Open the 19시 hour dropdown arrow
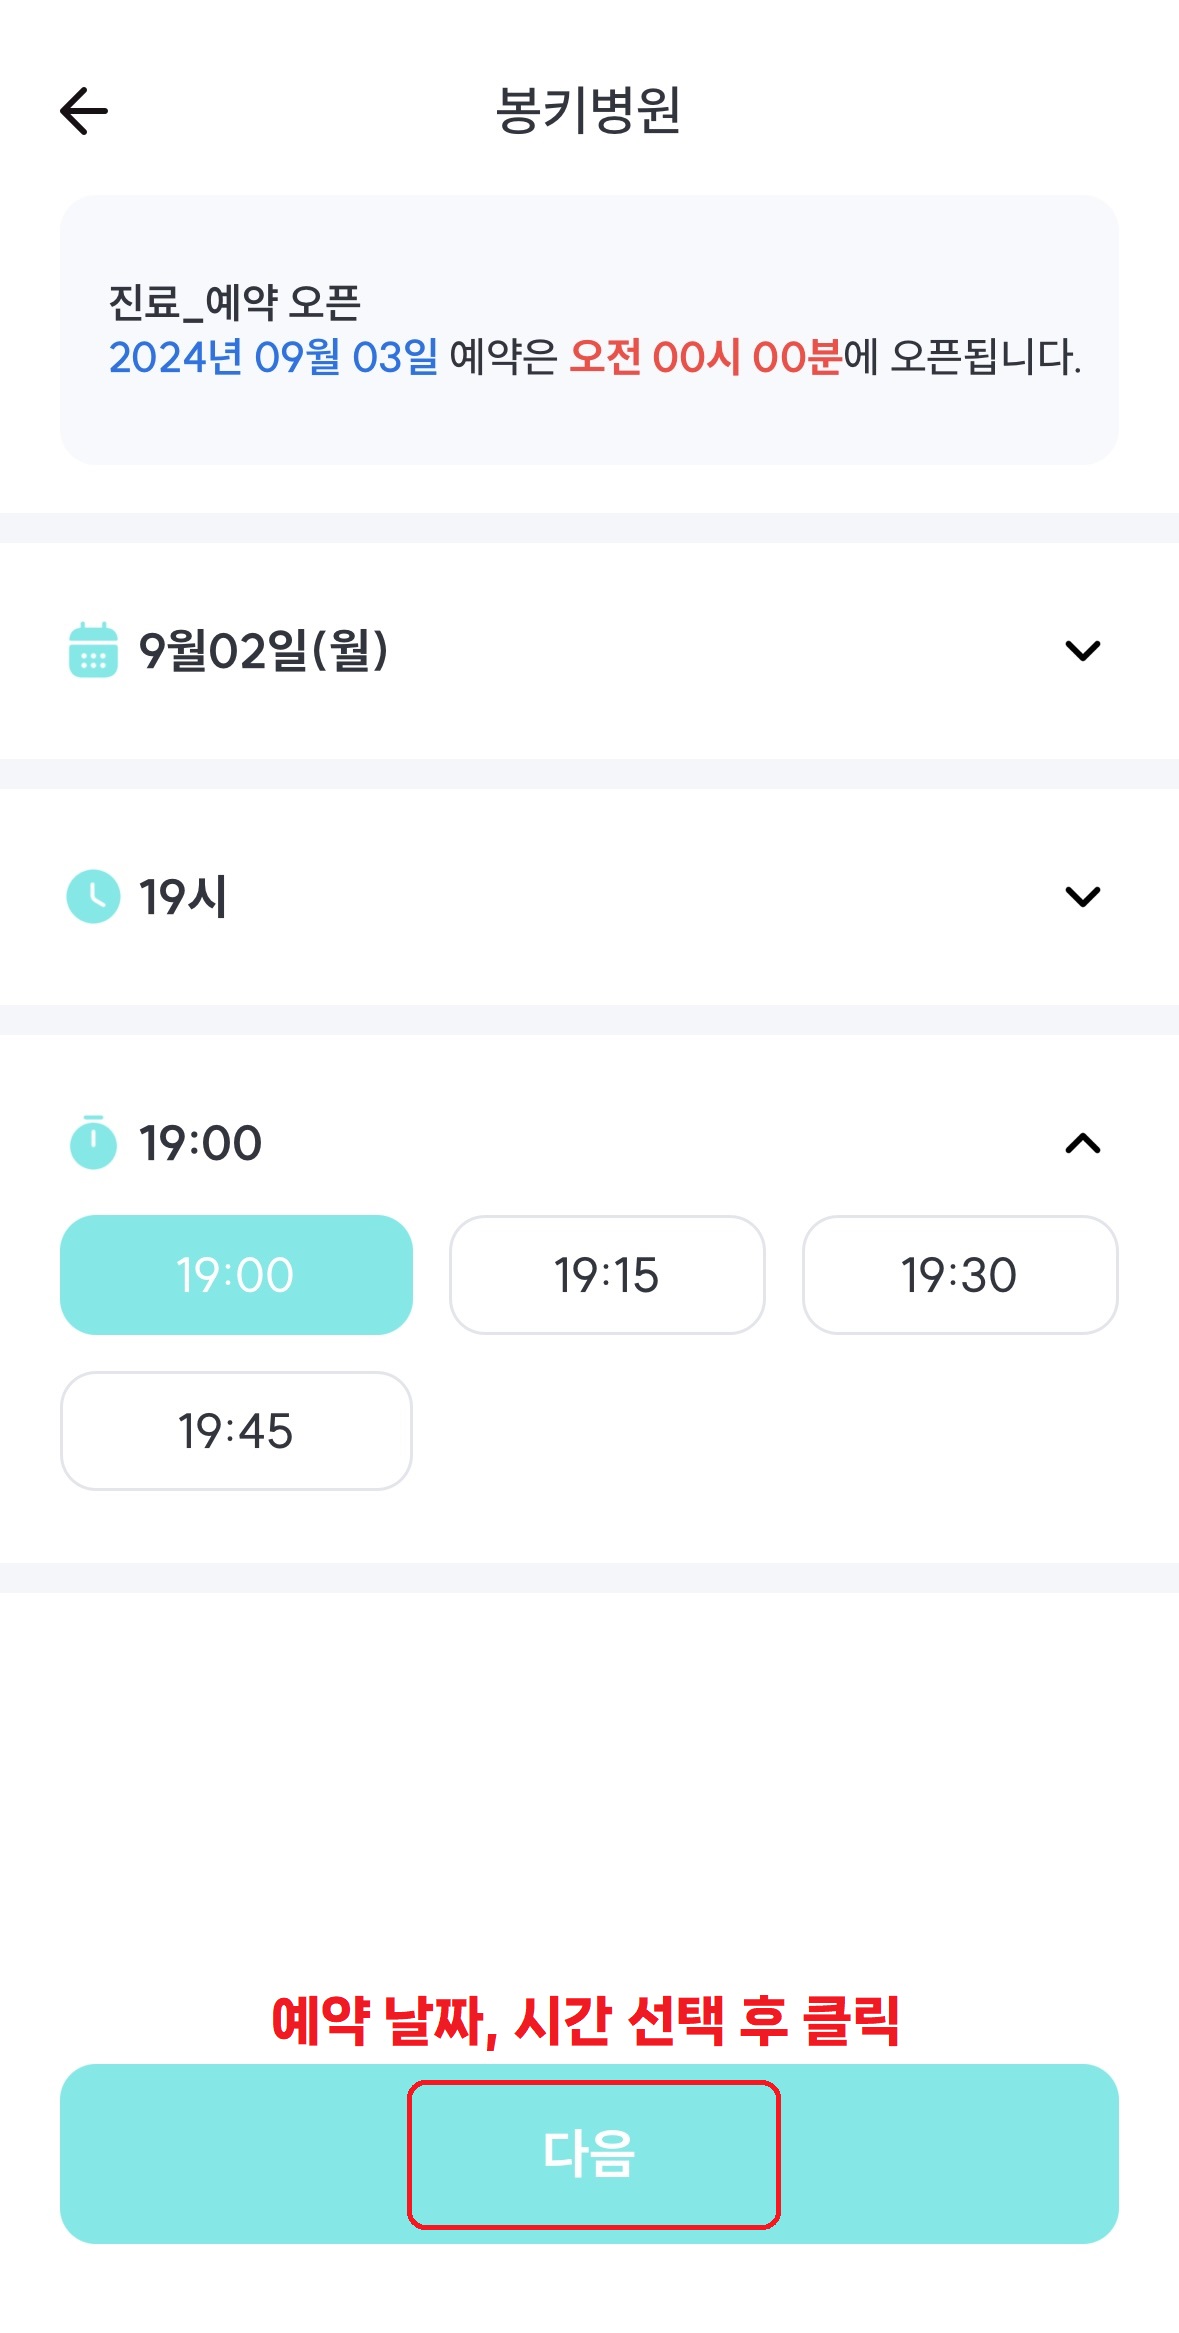 [x=1082, y=896]
